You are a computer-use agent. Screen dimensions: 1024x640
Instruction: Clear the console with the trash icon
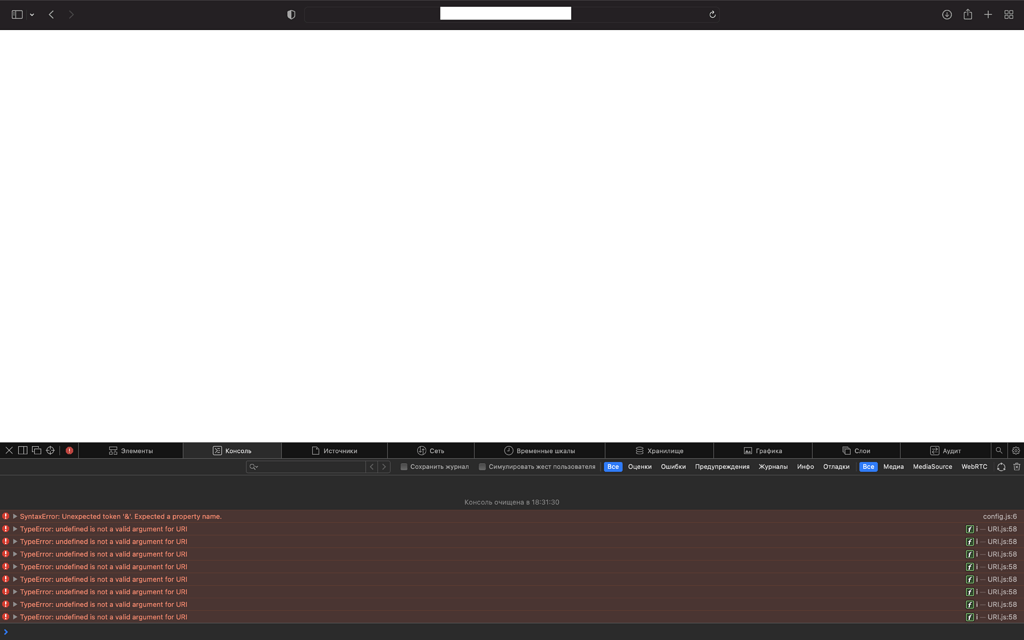[1016, 467]
